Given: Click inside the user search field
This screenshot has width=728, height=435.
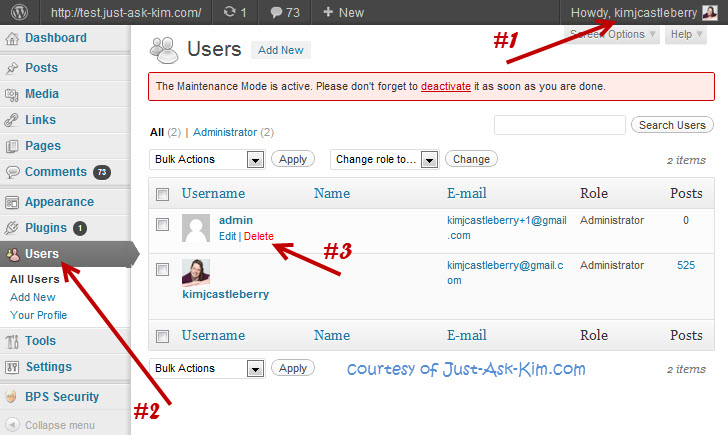Looking at the screenshot, I should coord(559,125).
